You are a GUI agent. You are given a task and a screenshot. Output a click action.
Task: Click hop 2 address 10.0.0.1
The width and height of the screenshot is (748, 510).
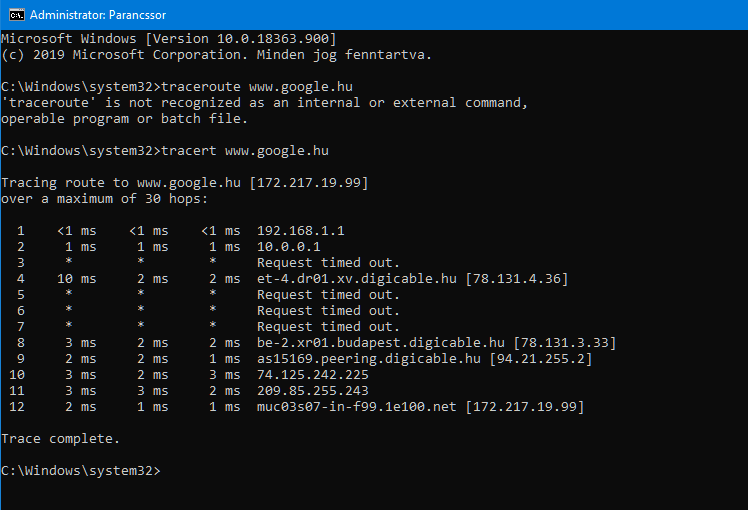289,246
